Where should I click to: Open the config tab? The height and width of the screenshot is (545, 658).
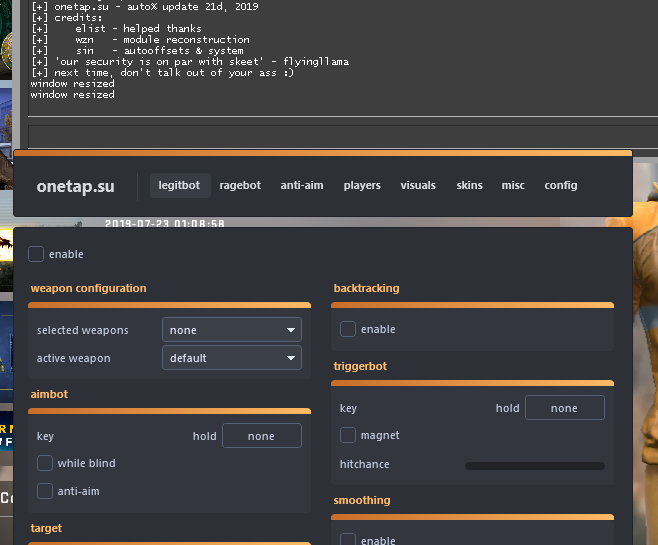tap(561, 185)
